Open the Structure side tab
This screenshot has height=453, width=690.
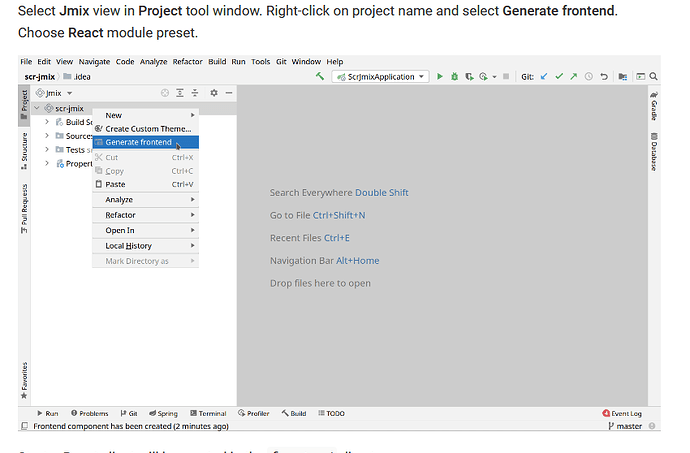24,151
